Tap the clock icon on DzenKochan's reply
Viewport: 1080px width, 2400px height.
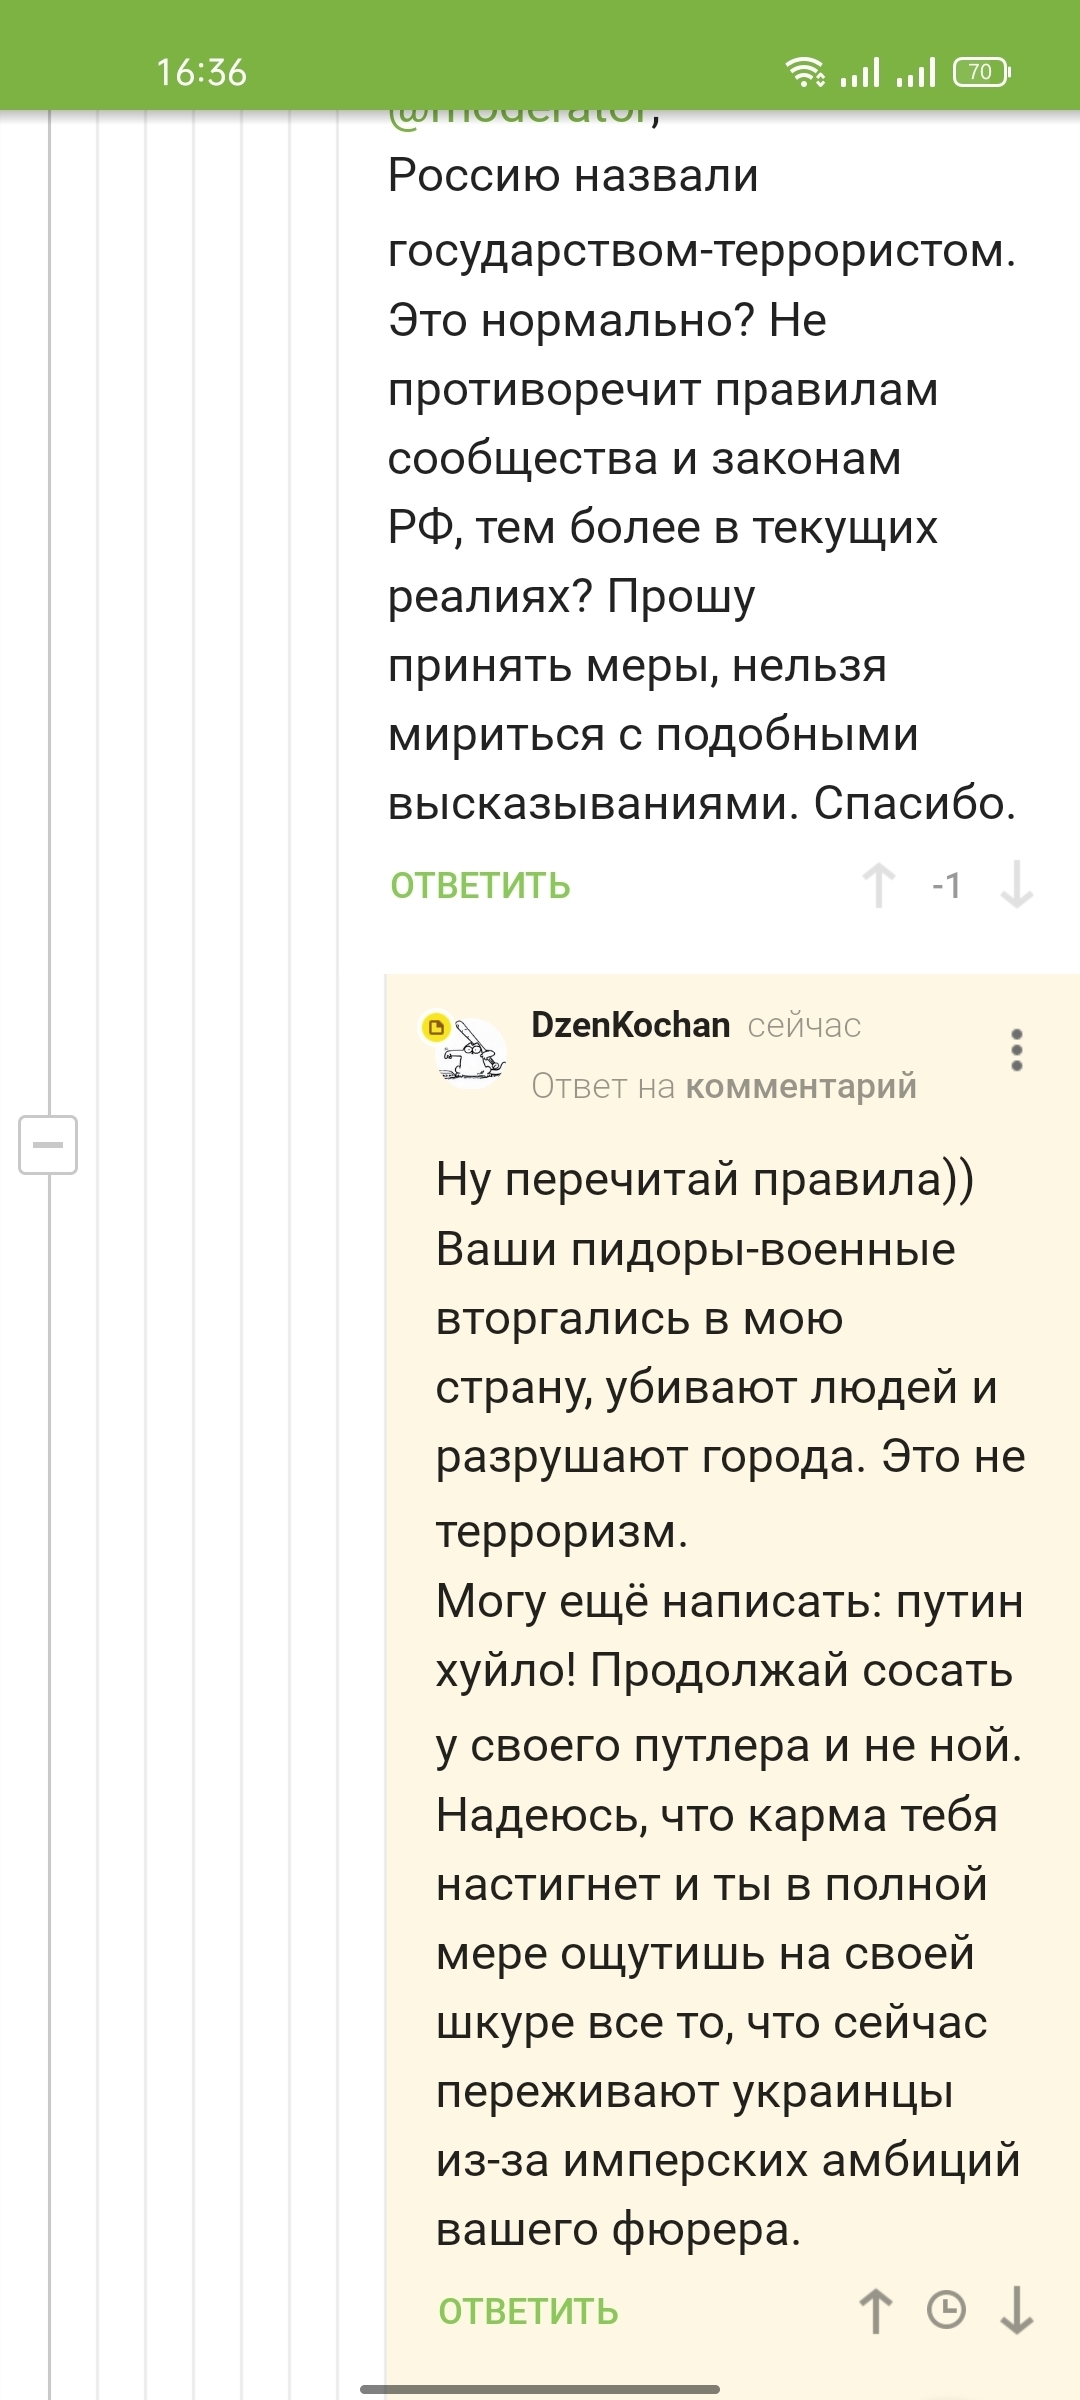pyautogui.click(x=946, y=2310)
